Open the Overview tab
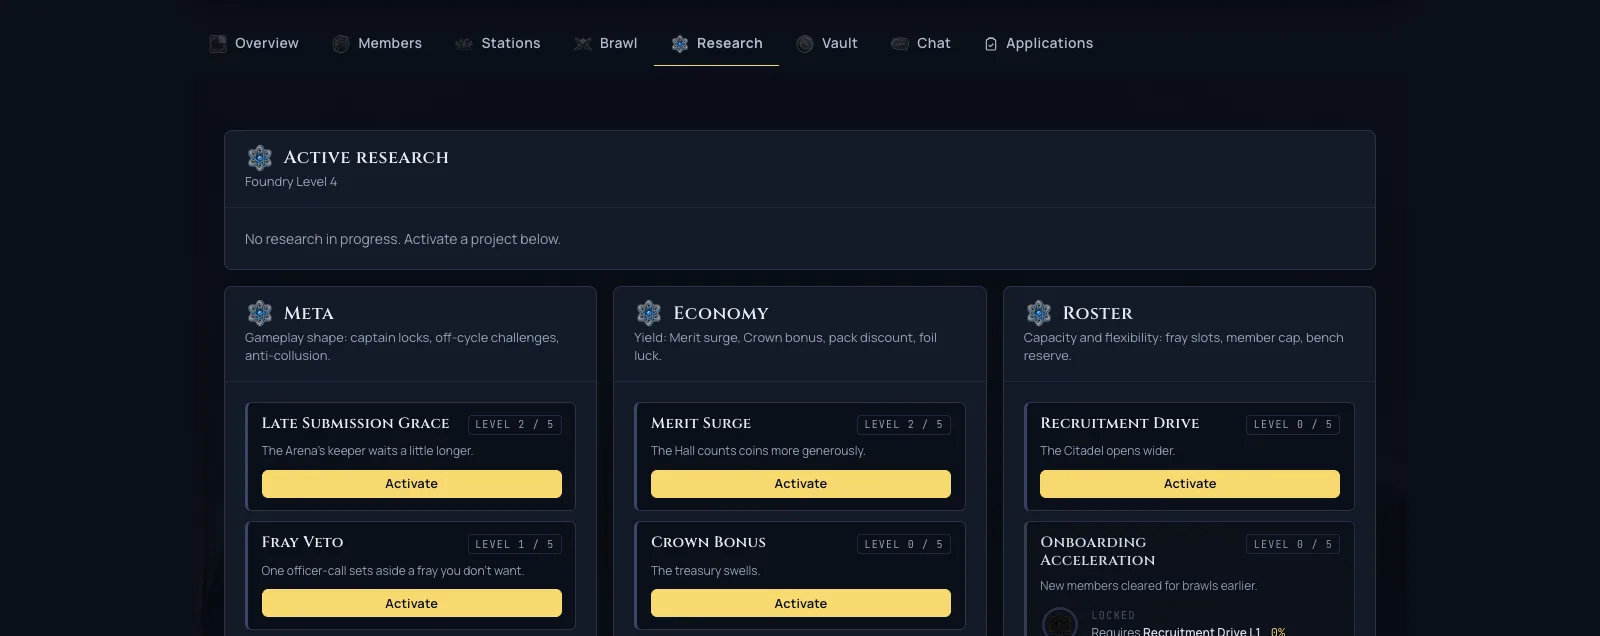1600x636 pixels. point(254,44)
